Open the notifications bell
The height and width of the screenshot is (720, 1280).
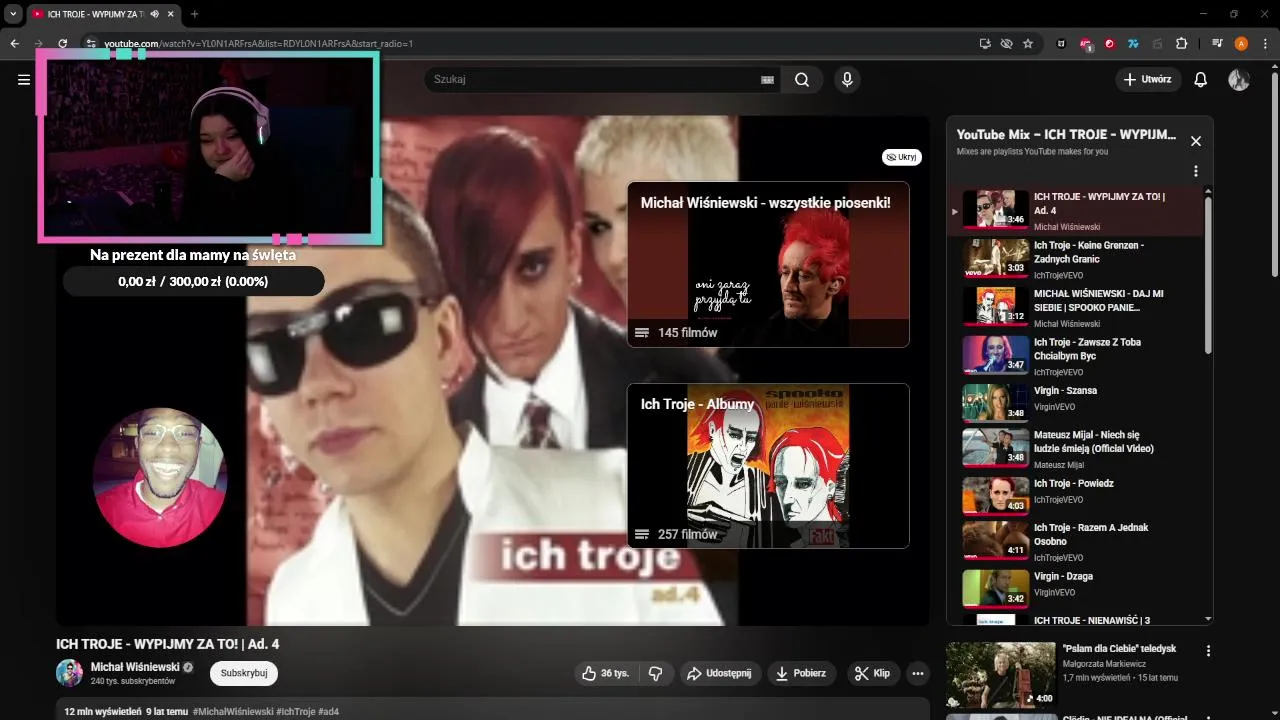[x=1201, y=80]
